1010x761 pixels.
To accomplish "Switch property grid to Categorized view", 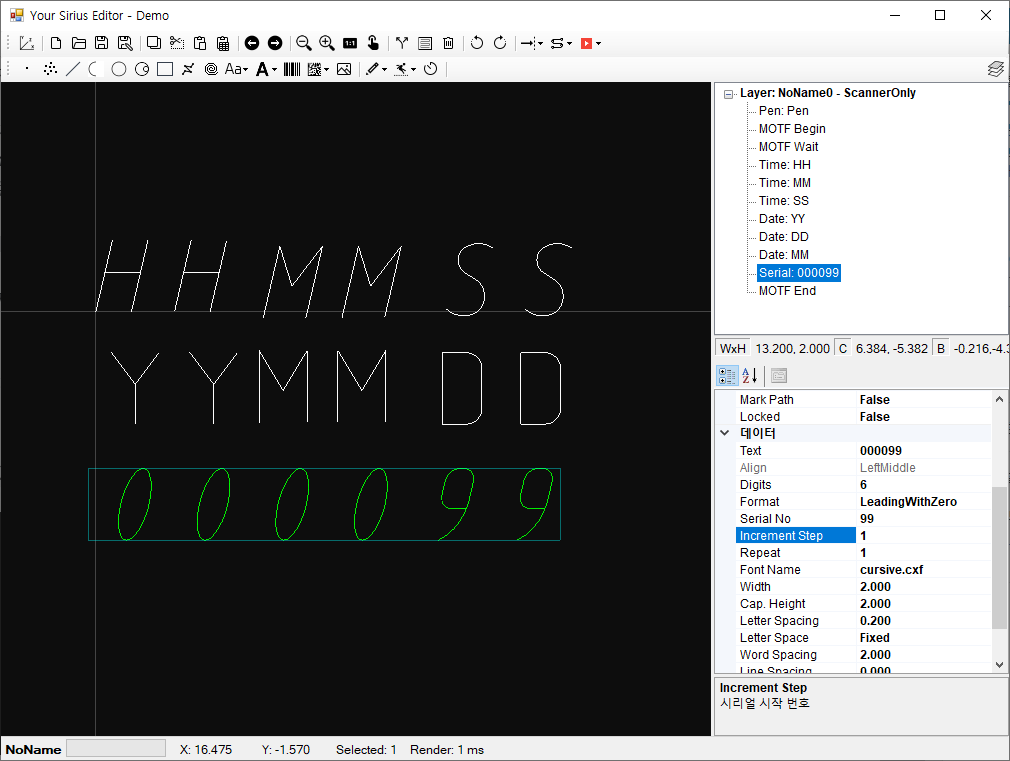I will (727, 376).
